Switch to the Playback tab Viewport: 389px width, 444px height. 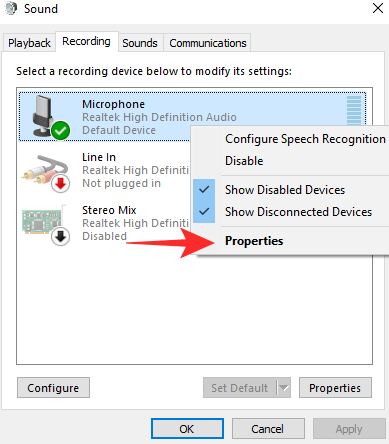29,43
